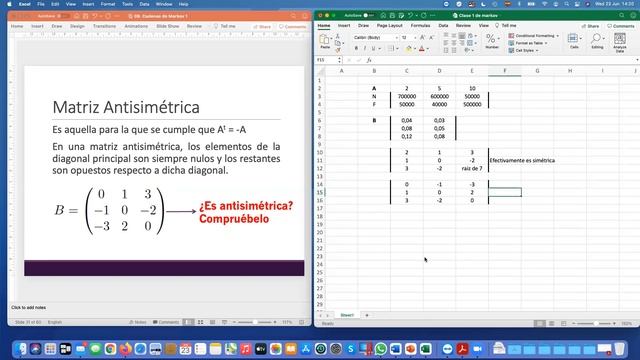This screenshot has width=640, height=360.
Task: Click the Cut scissors icon in Excel
Action: (338, 36)
